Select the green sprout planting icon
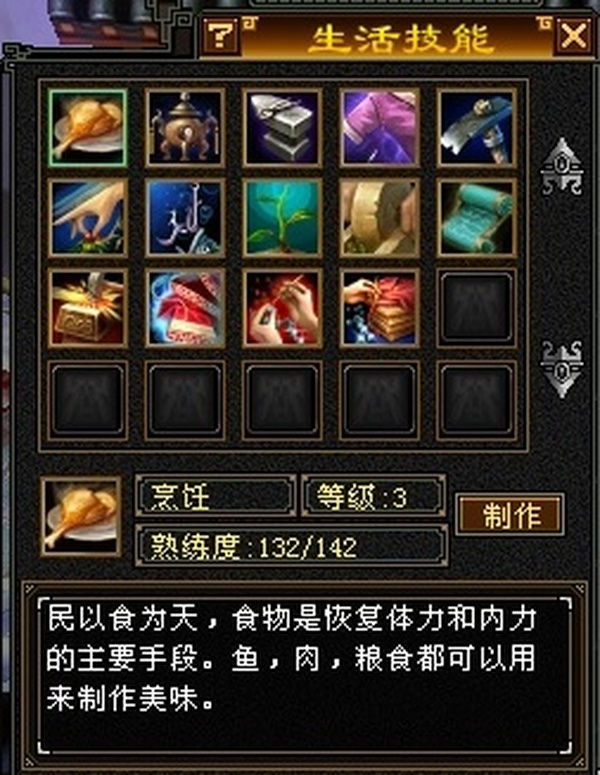600x775 pixels. click(x=282, y=218)
